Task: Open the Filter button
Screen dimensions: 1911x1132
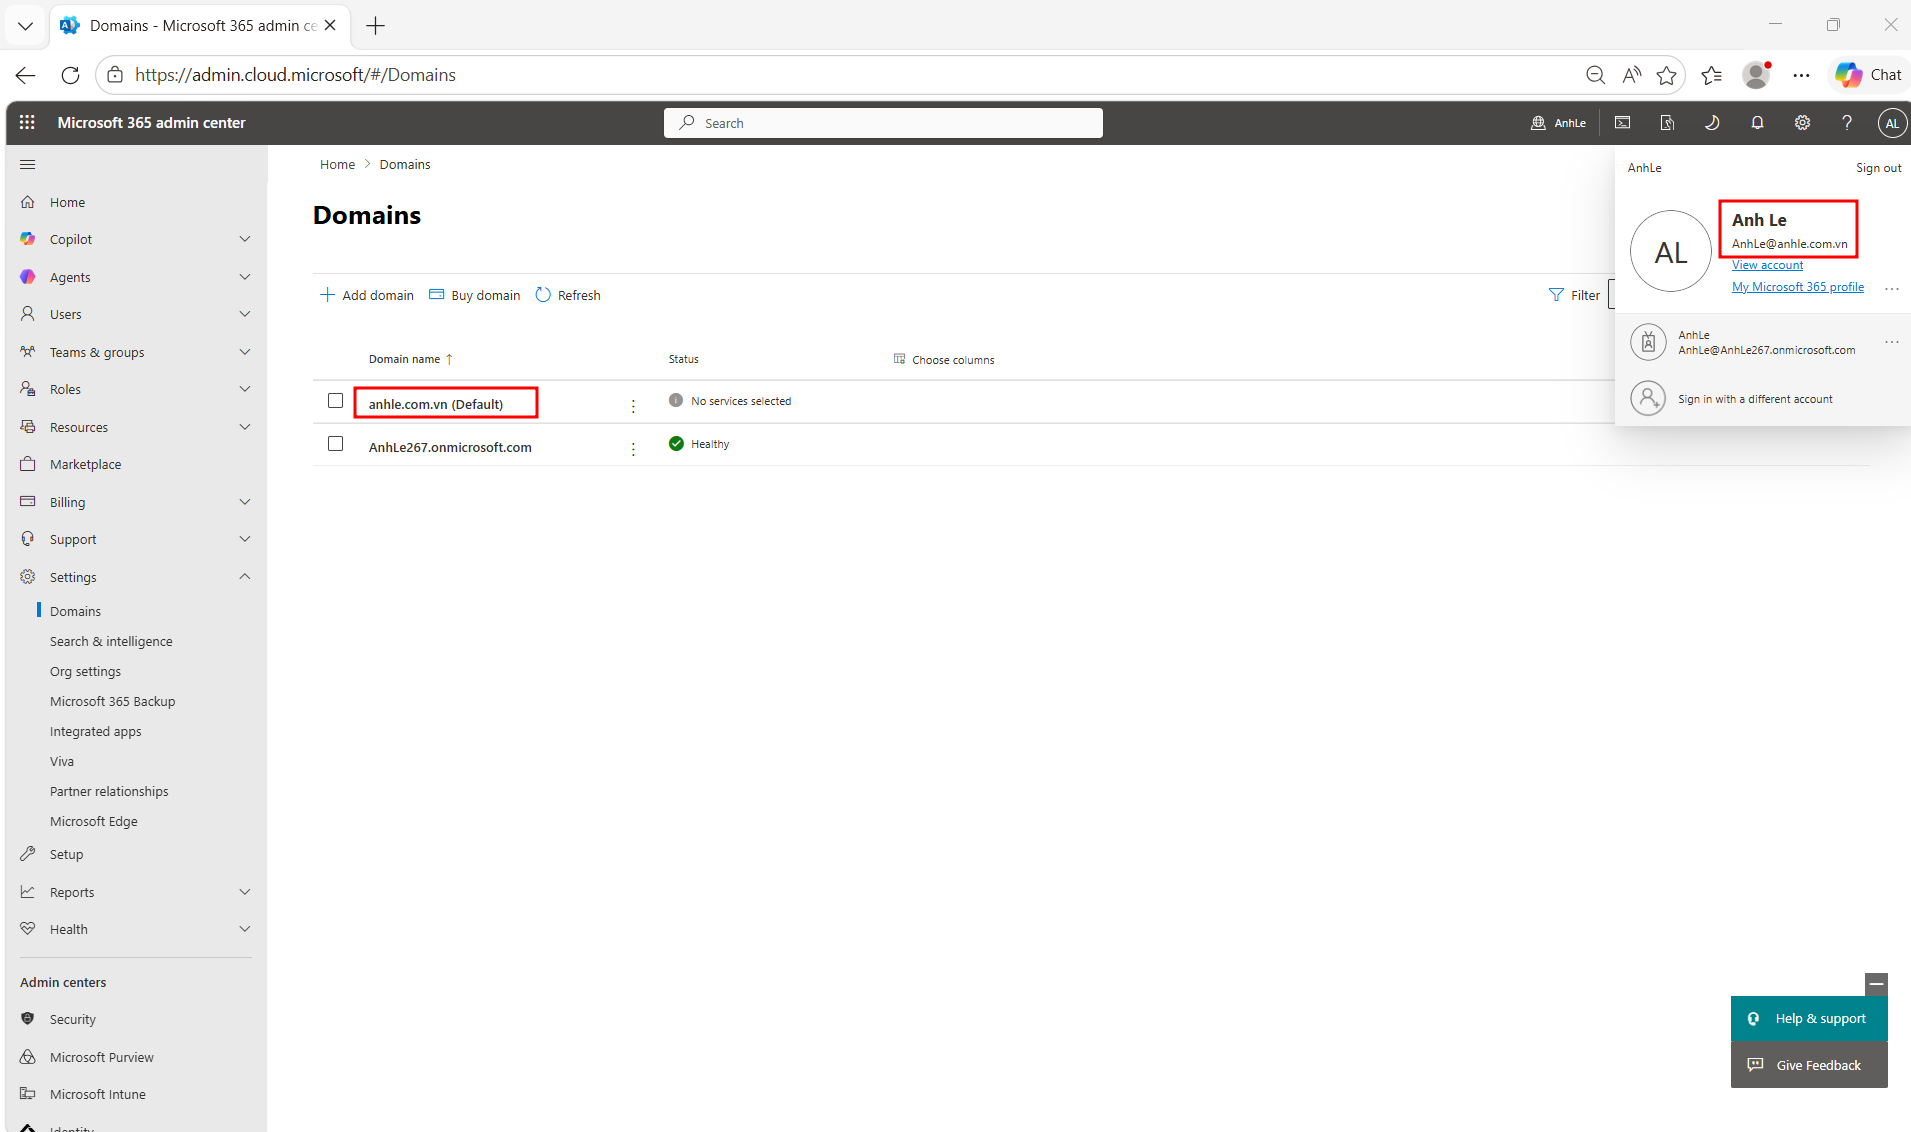Action: point(1574,295)
